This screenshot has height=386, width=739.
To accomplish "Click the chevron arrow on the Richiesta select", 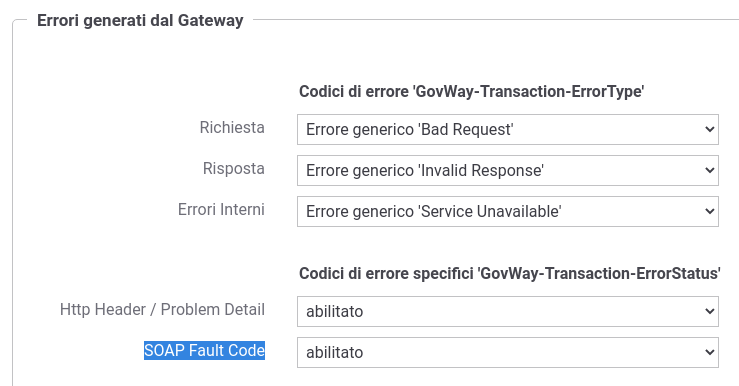I will coord(709,129).
